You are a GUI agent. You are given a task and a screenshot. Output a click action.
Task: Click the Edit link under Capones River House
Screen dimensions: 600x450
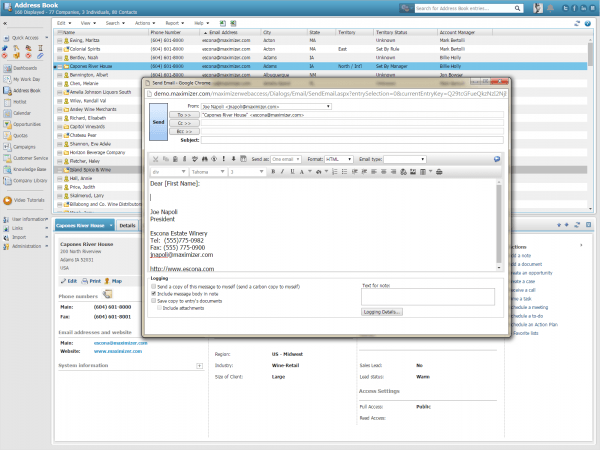(69, 281)
